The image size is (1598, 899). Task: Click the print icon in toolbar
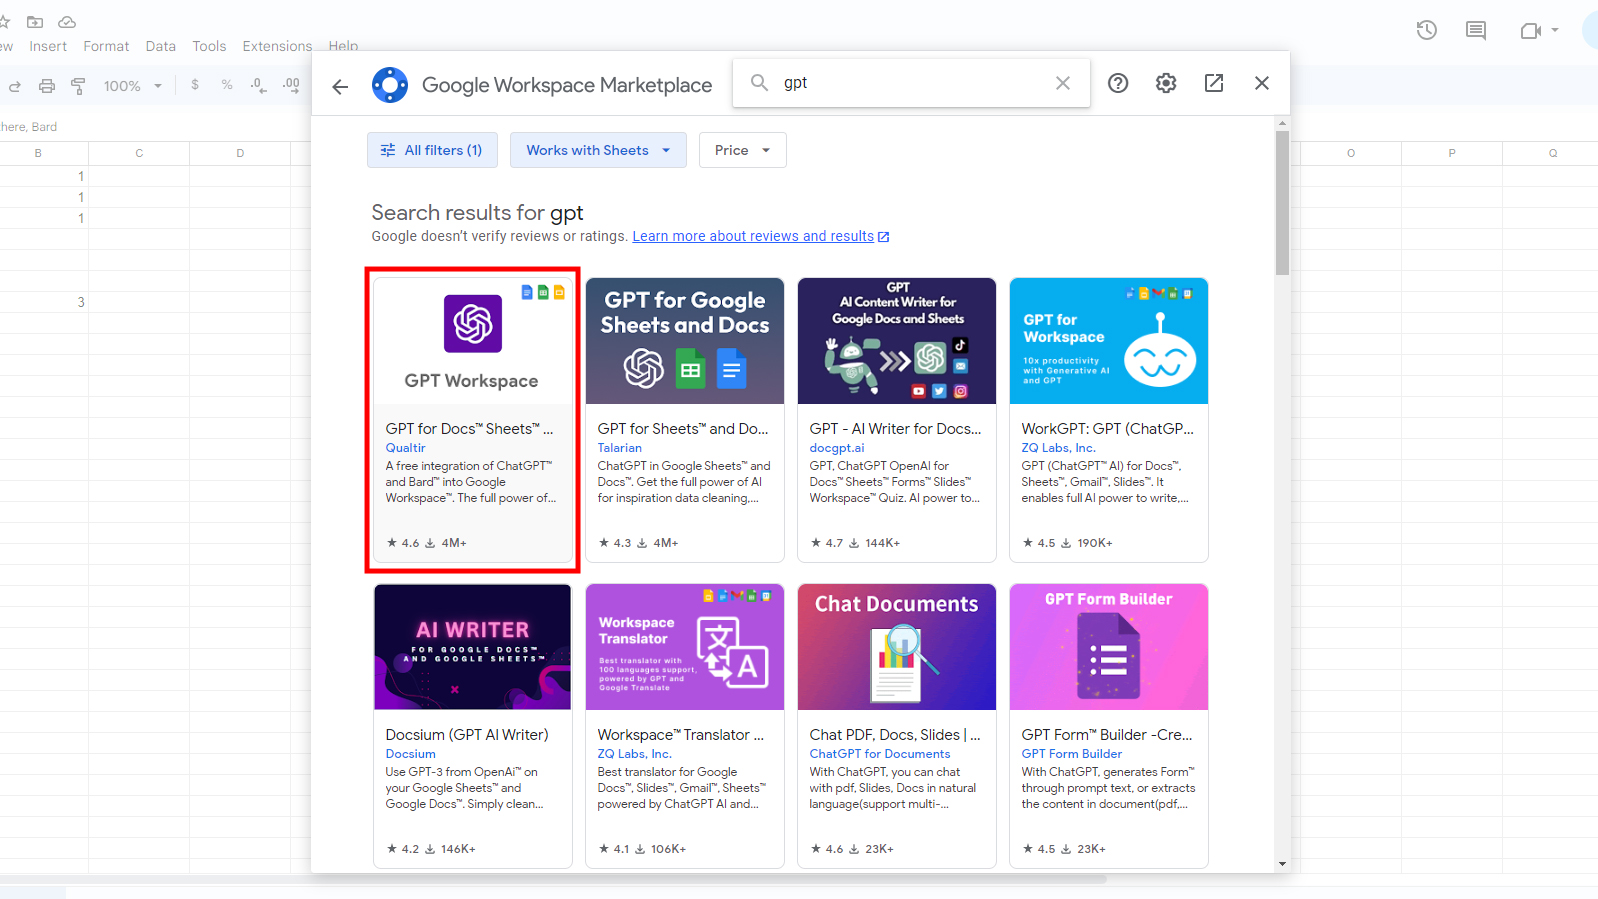tap(47, 86)
